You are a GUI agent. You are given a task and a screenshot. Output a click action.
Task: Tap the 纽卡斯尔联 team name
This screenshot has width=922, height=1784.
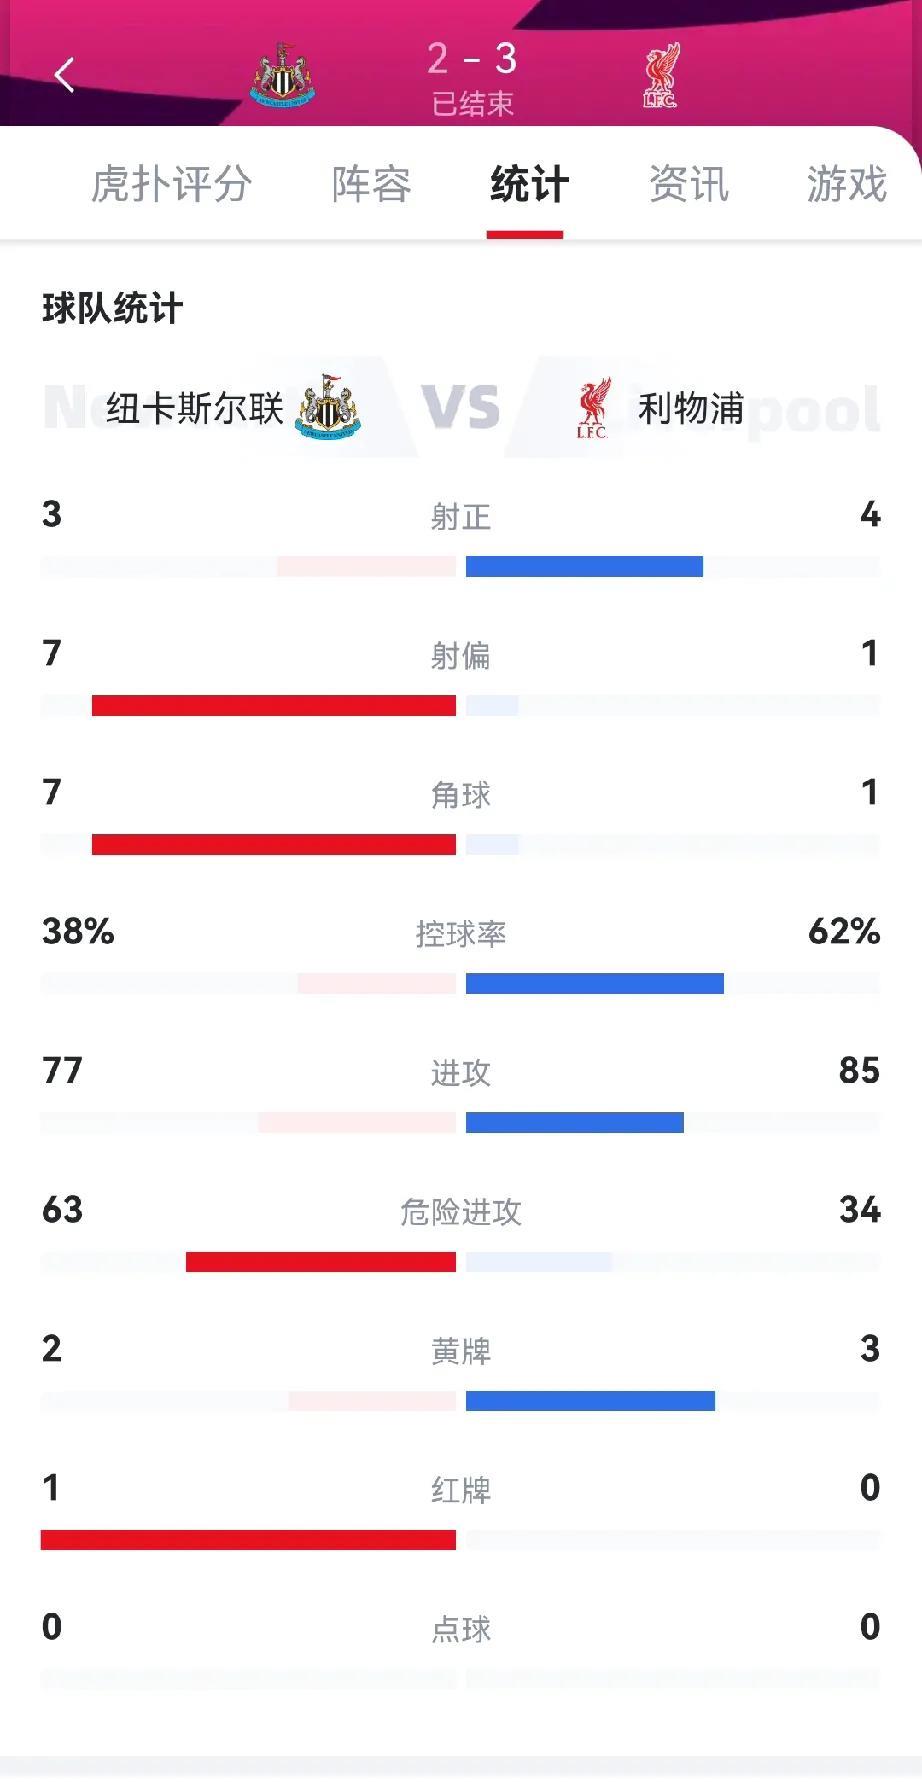195,408
